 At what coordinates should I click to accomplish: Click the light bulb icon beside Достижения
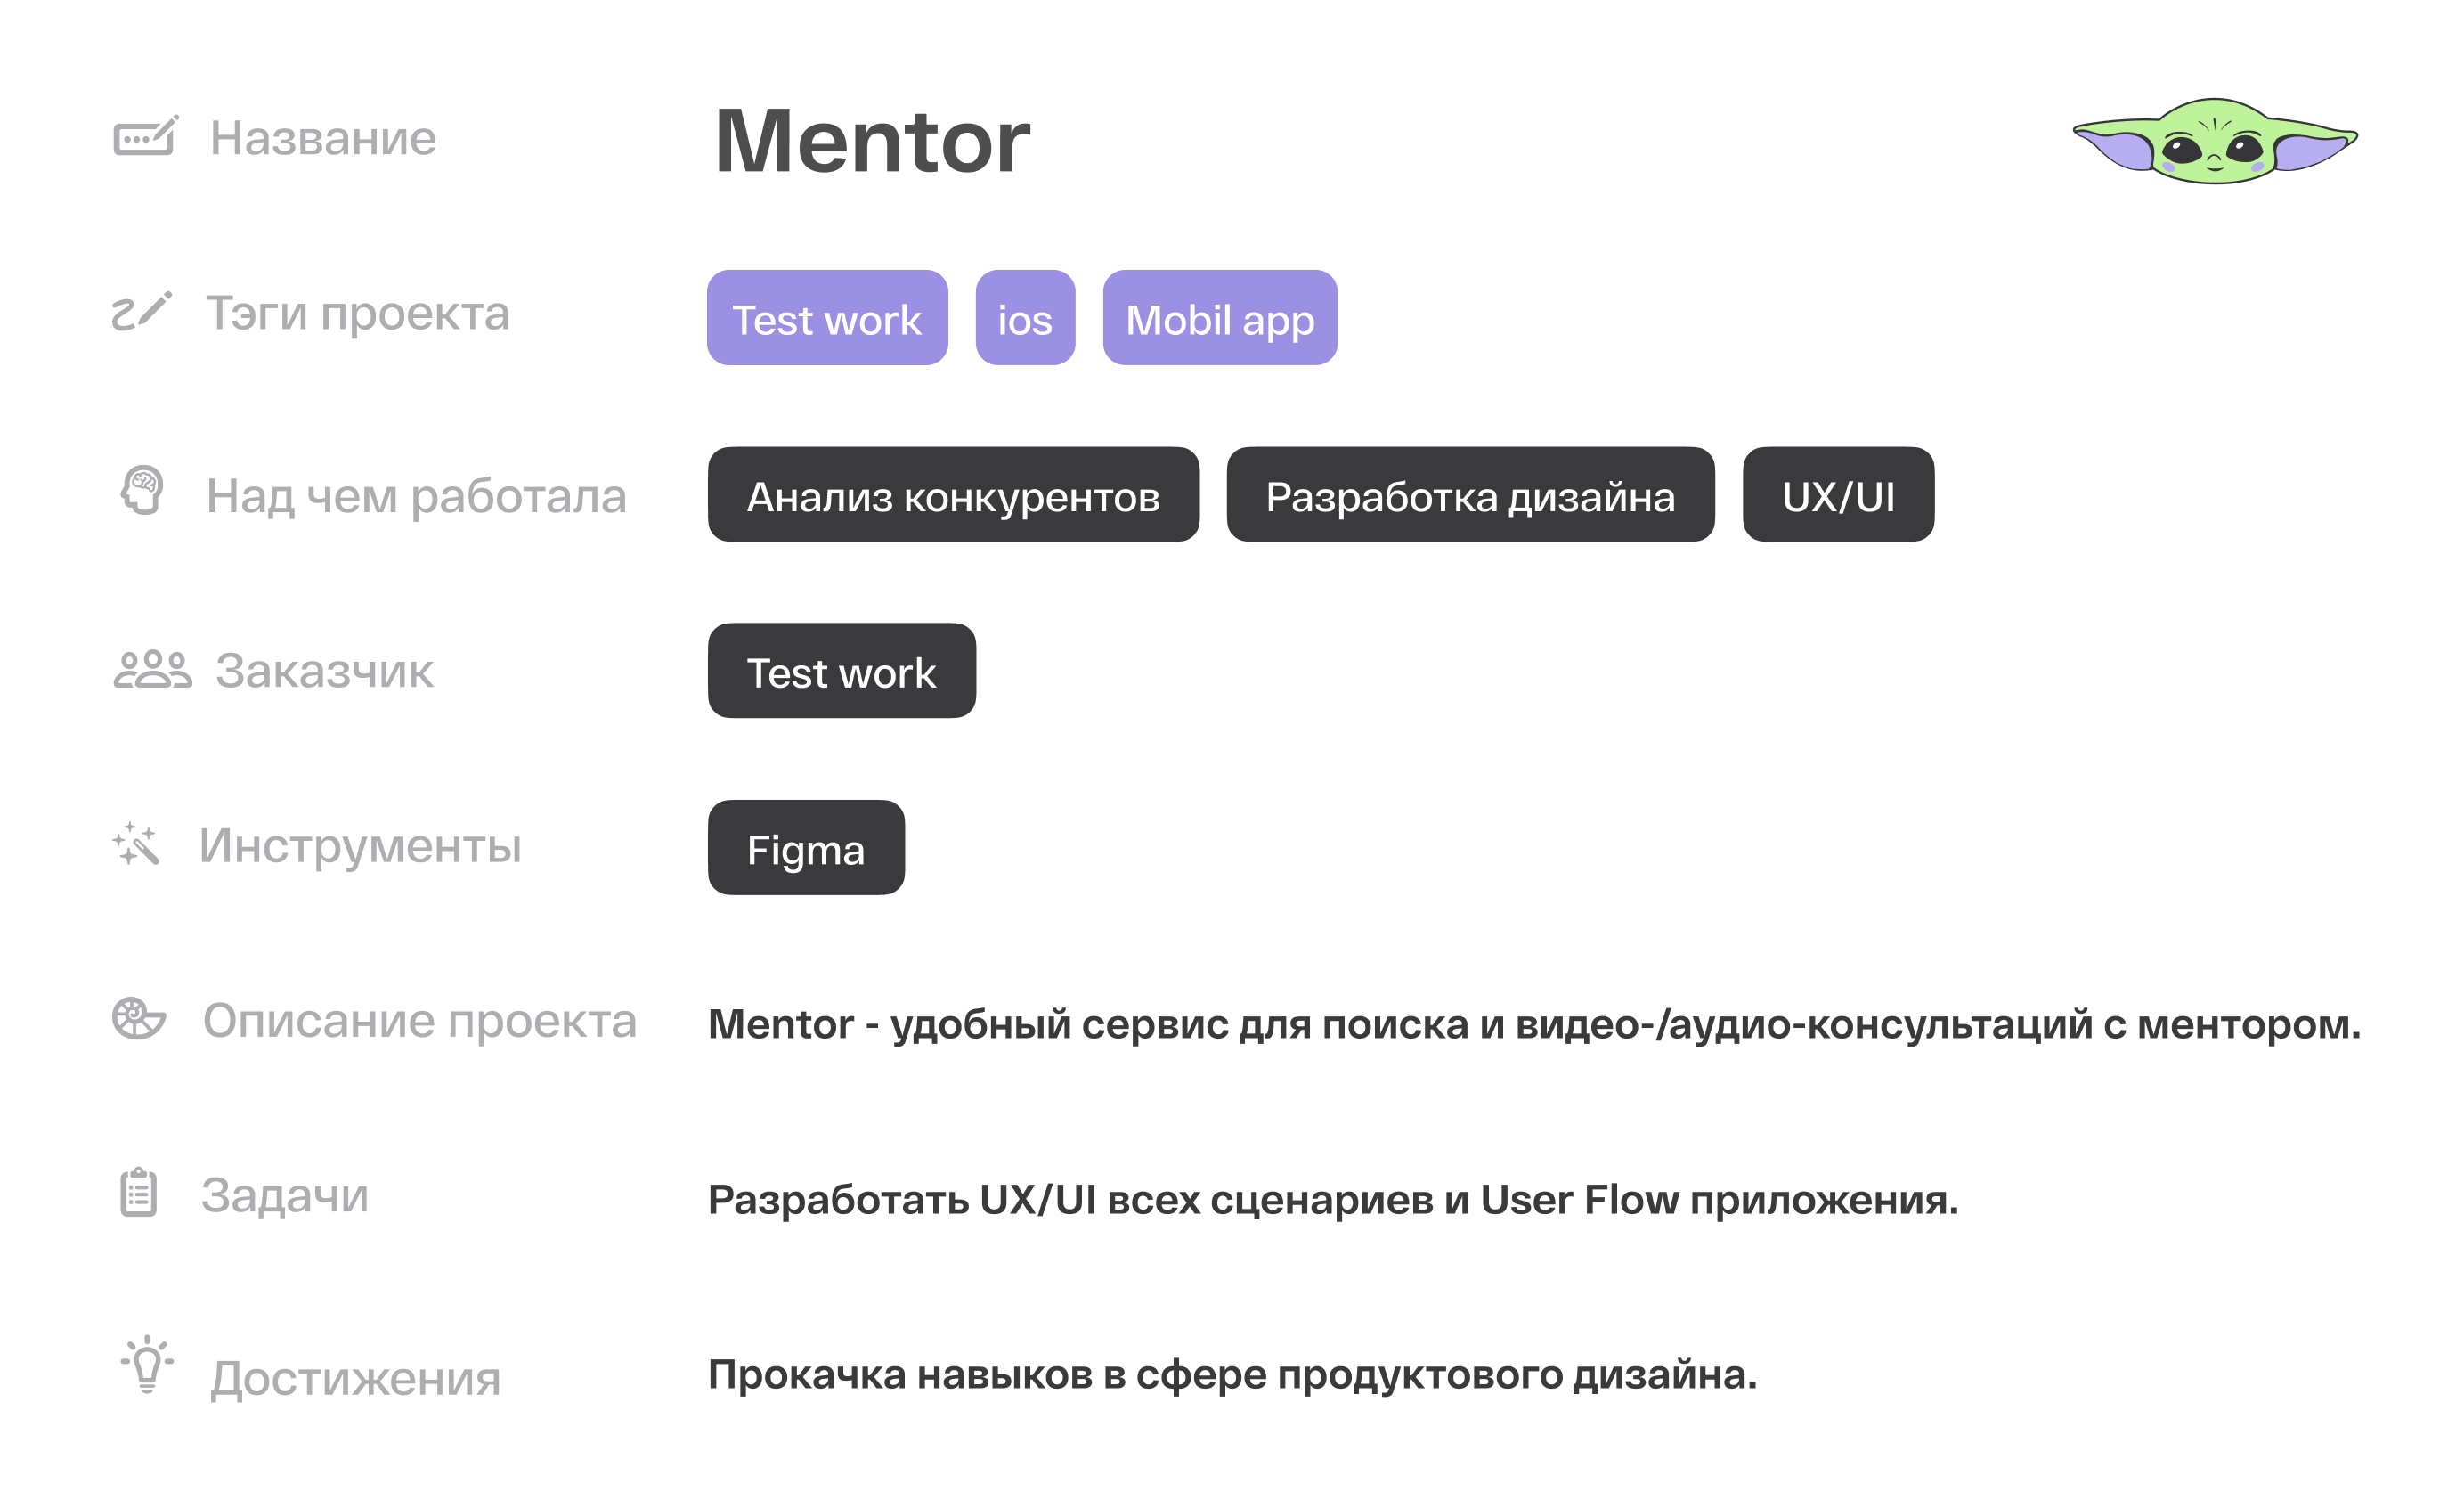147,1365
